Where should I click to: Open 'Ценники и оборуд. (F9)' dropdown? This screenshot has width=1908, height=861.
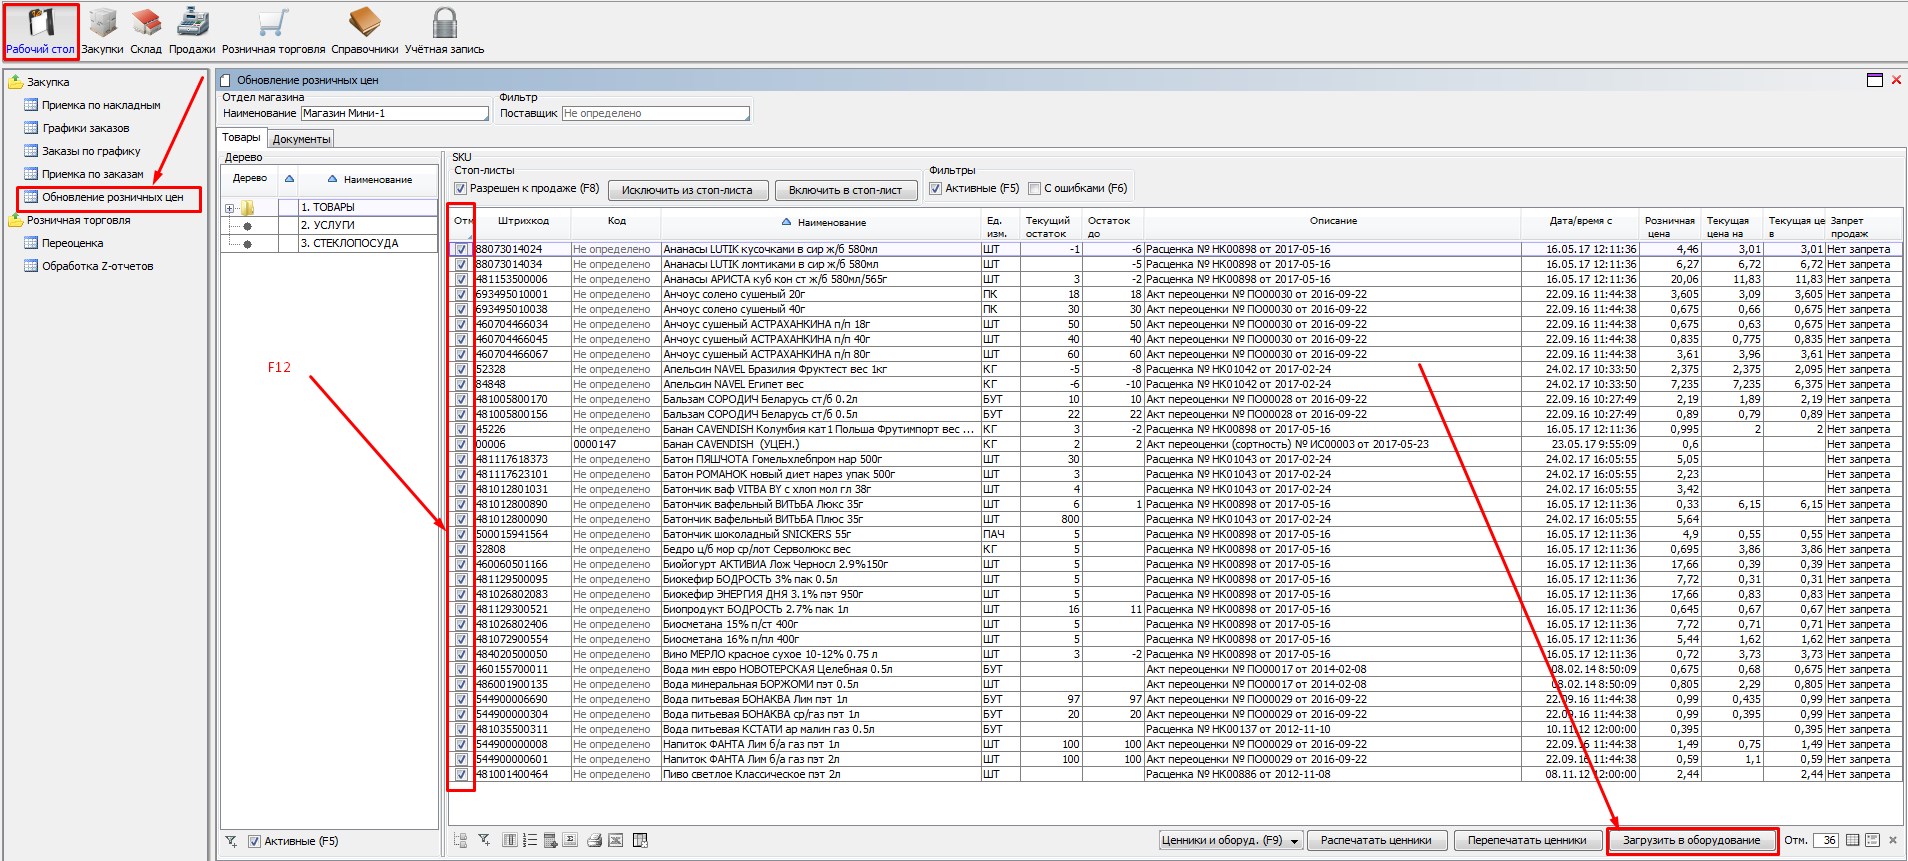(x=1230, y=841)
